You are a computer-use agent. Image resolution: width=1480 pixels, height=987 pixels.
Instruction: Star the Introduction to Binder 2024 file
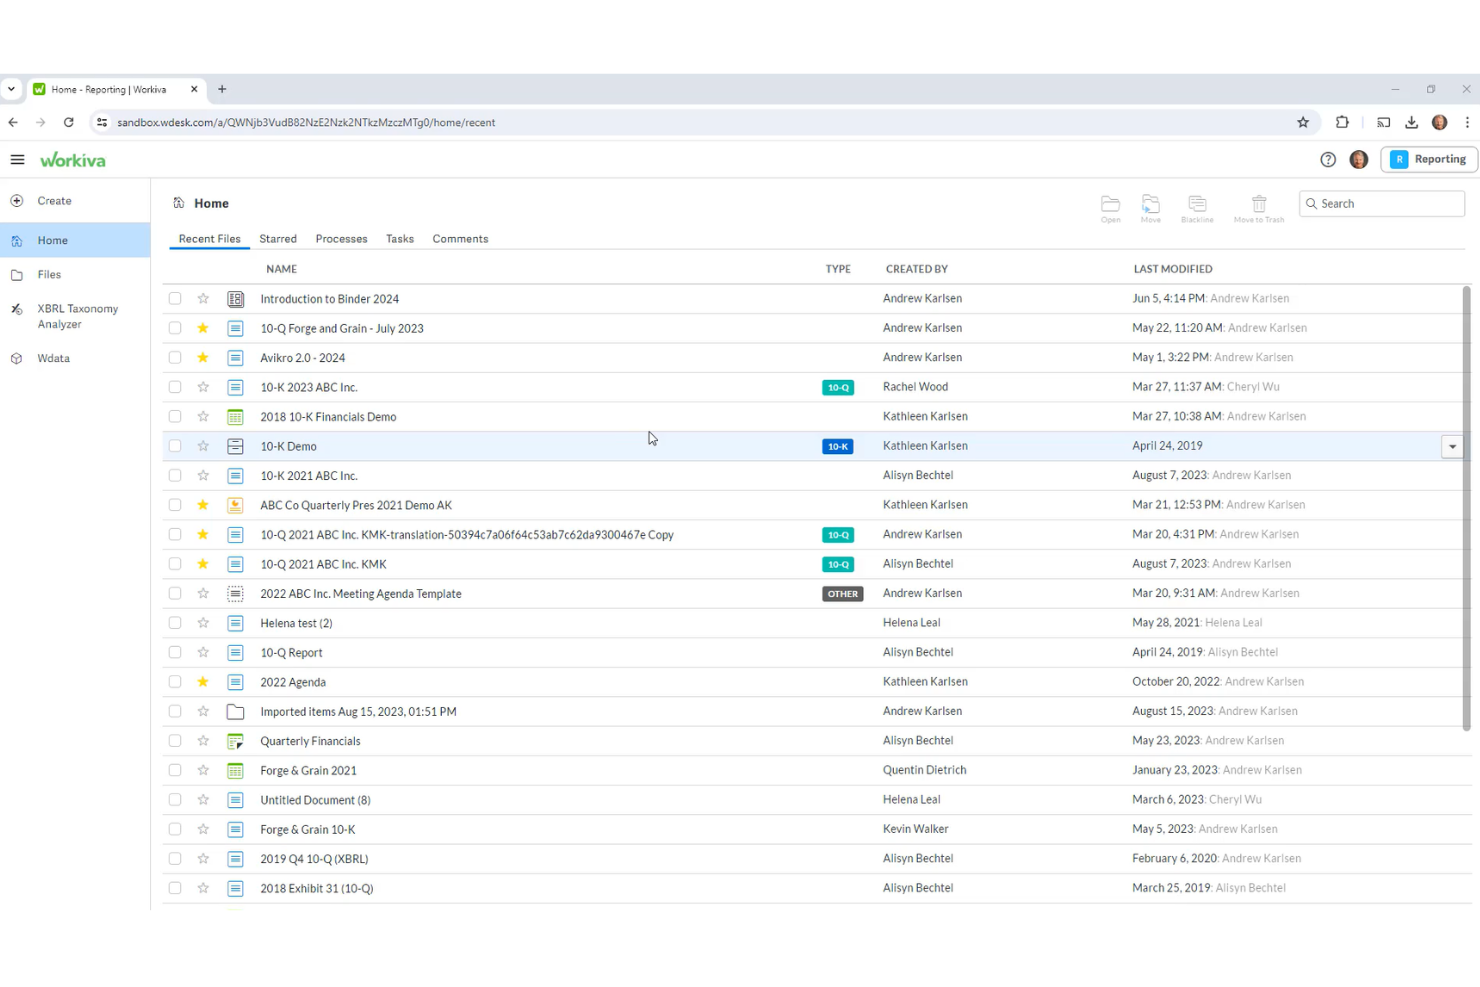[x=202, y=298]
